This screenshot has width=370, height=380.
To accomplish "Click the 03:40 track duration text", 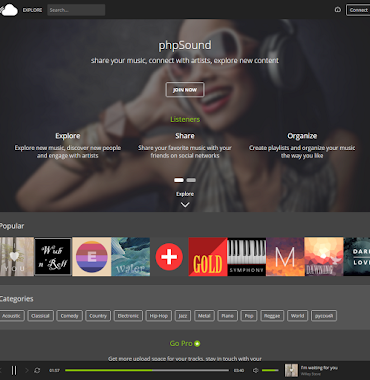I will pos(239,370).
